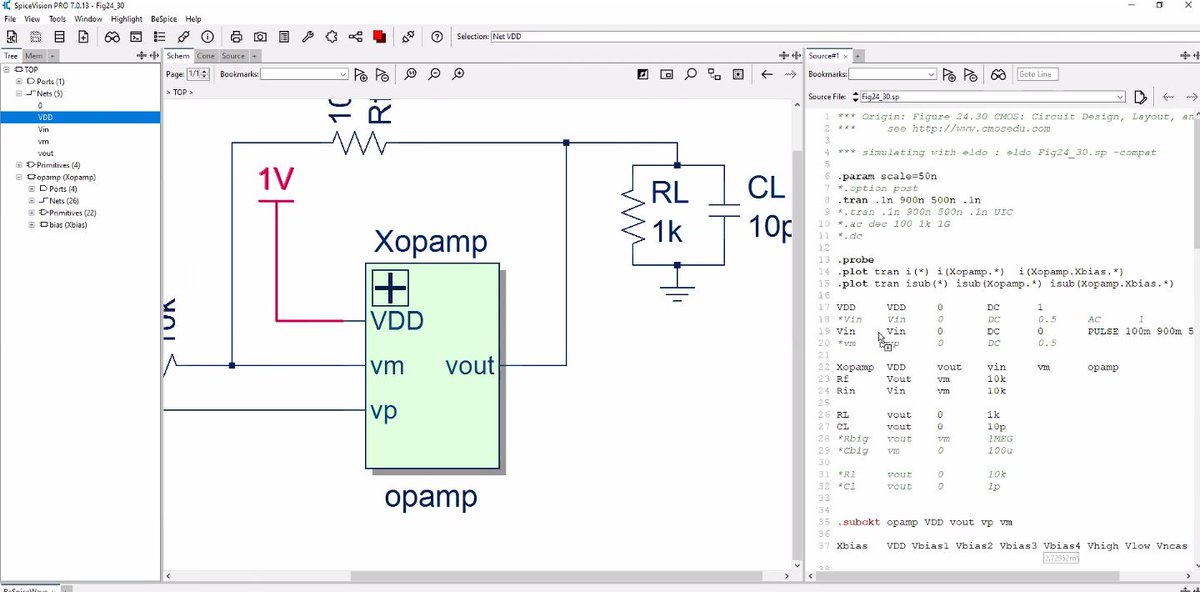Click the share/connectivity nodes icon
Image resolution: width=1200 pixels, height=592 pixels.
[x=356, y=36]
